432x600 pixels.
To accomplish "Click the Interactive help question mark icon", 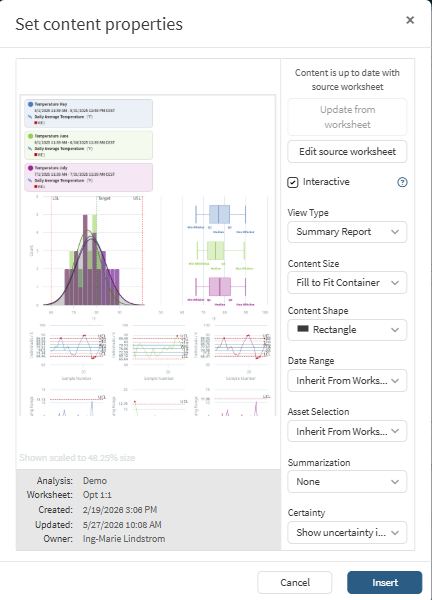I will tap(402, 182).
